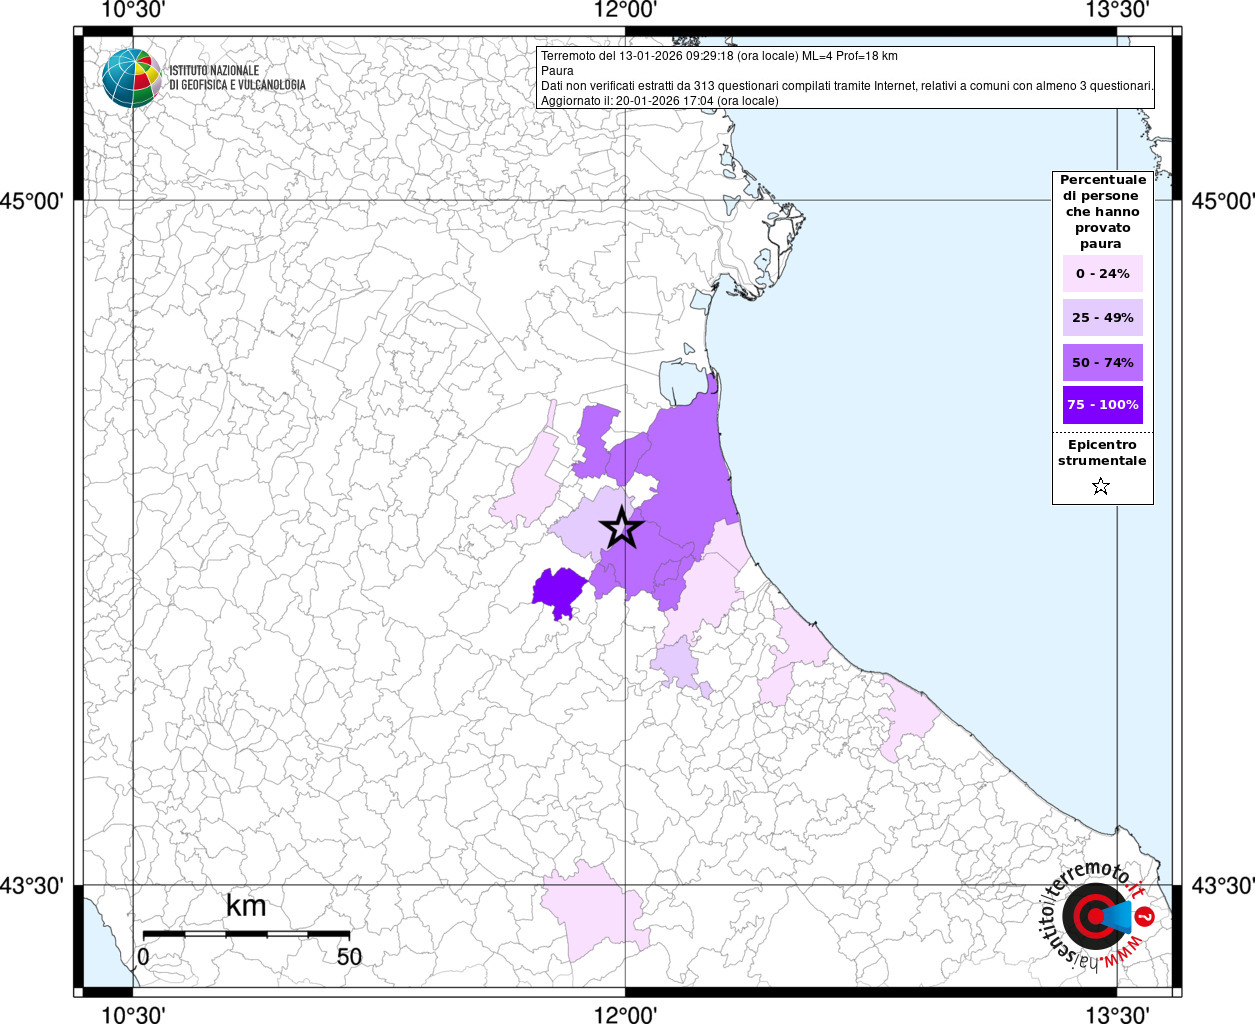The width and height of the screenshot is (1255, 1024).
Task: Click the pale purple municipality near the 43°30' line
Action: pos(595,910)
